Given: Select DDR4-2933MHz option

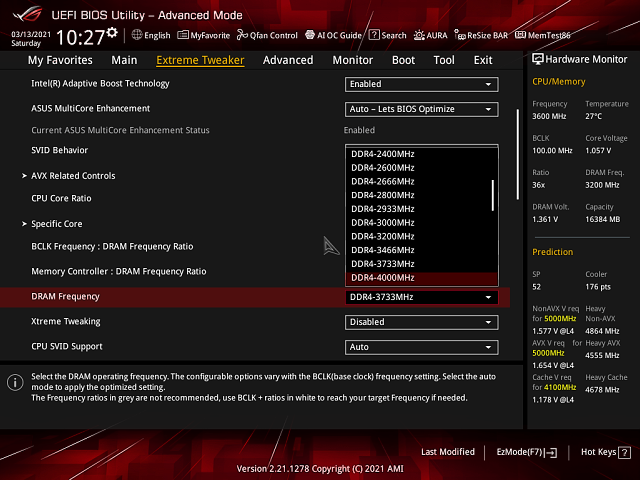Looking at the screenshot, I should (421, 209).
